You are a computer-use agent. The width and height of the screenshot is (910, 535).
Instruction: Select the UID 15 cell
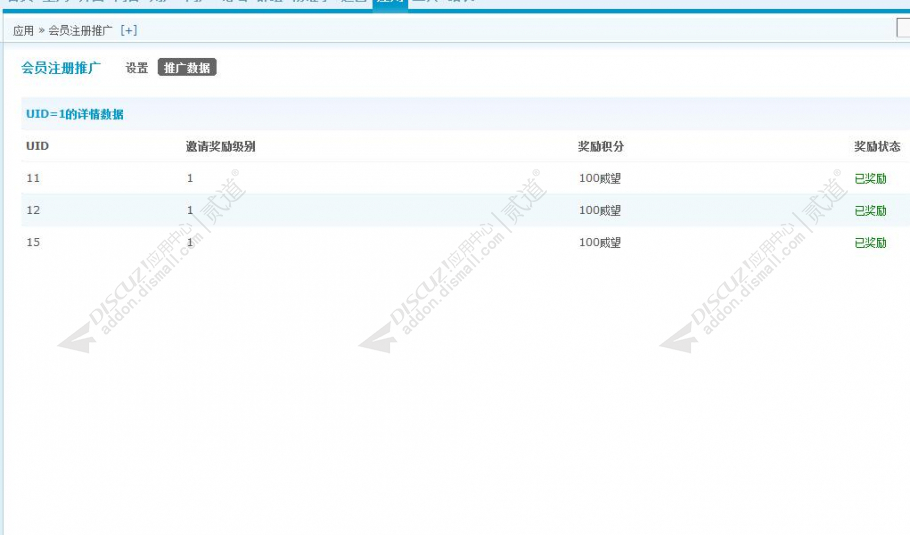pos(33,242)
